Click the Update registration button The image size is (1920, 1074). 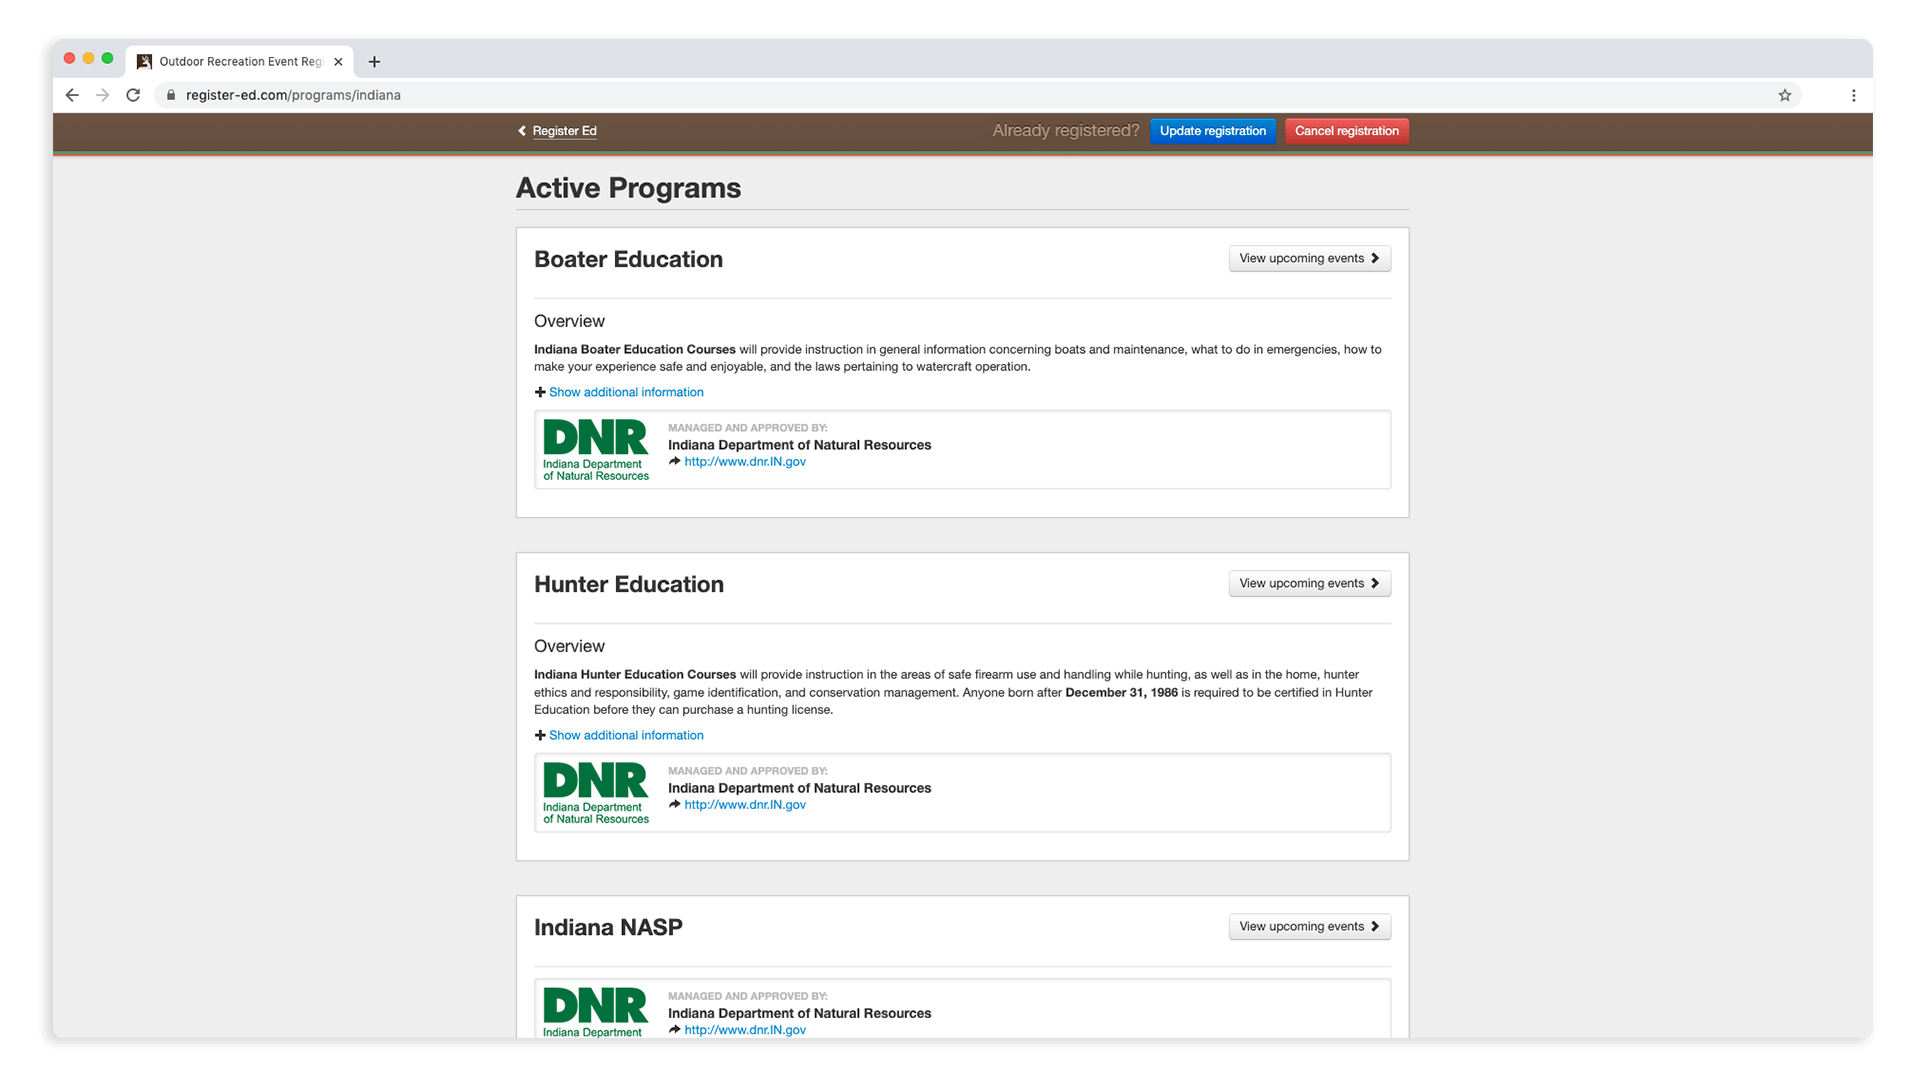pyautogui.click(x=1213, y=131)
